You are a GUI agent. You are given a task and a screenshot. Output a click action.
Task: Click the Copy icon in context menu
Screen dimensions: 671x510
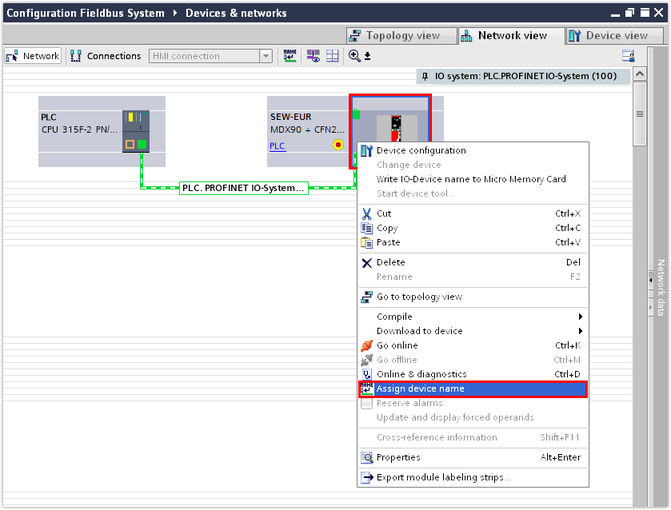coord(367,228)
